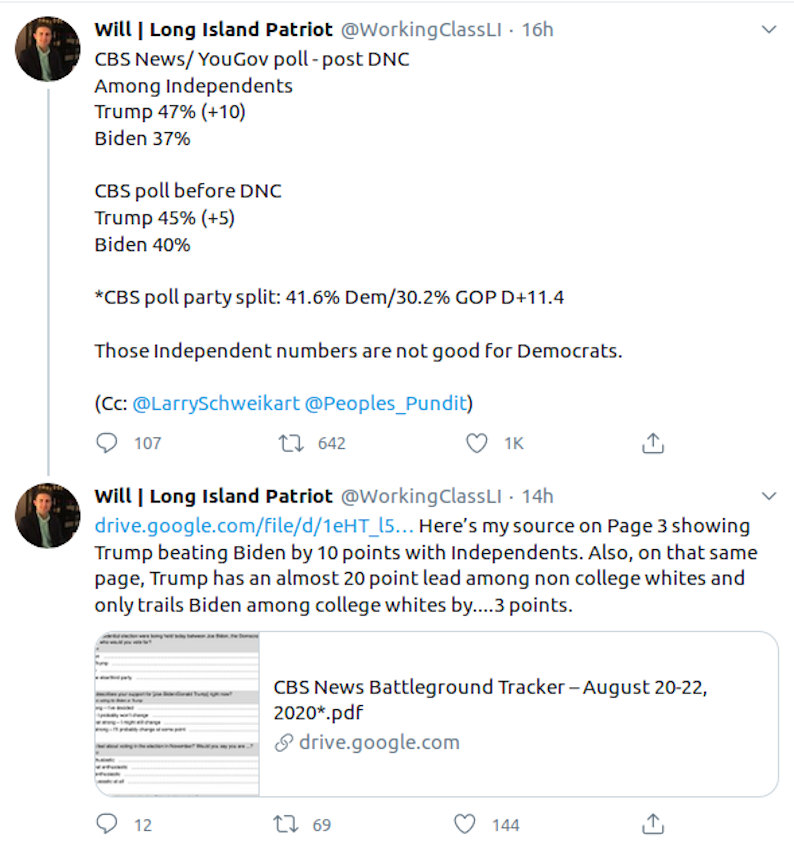Visit the @Peoples_Pundit profile mention
The height and width of the screenshot is (850, 794).
[386, 403]
